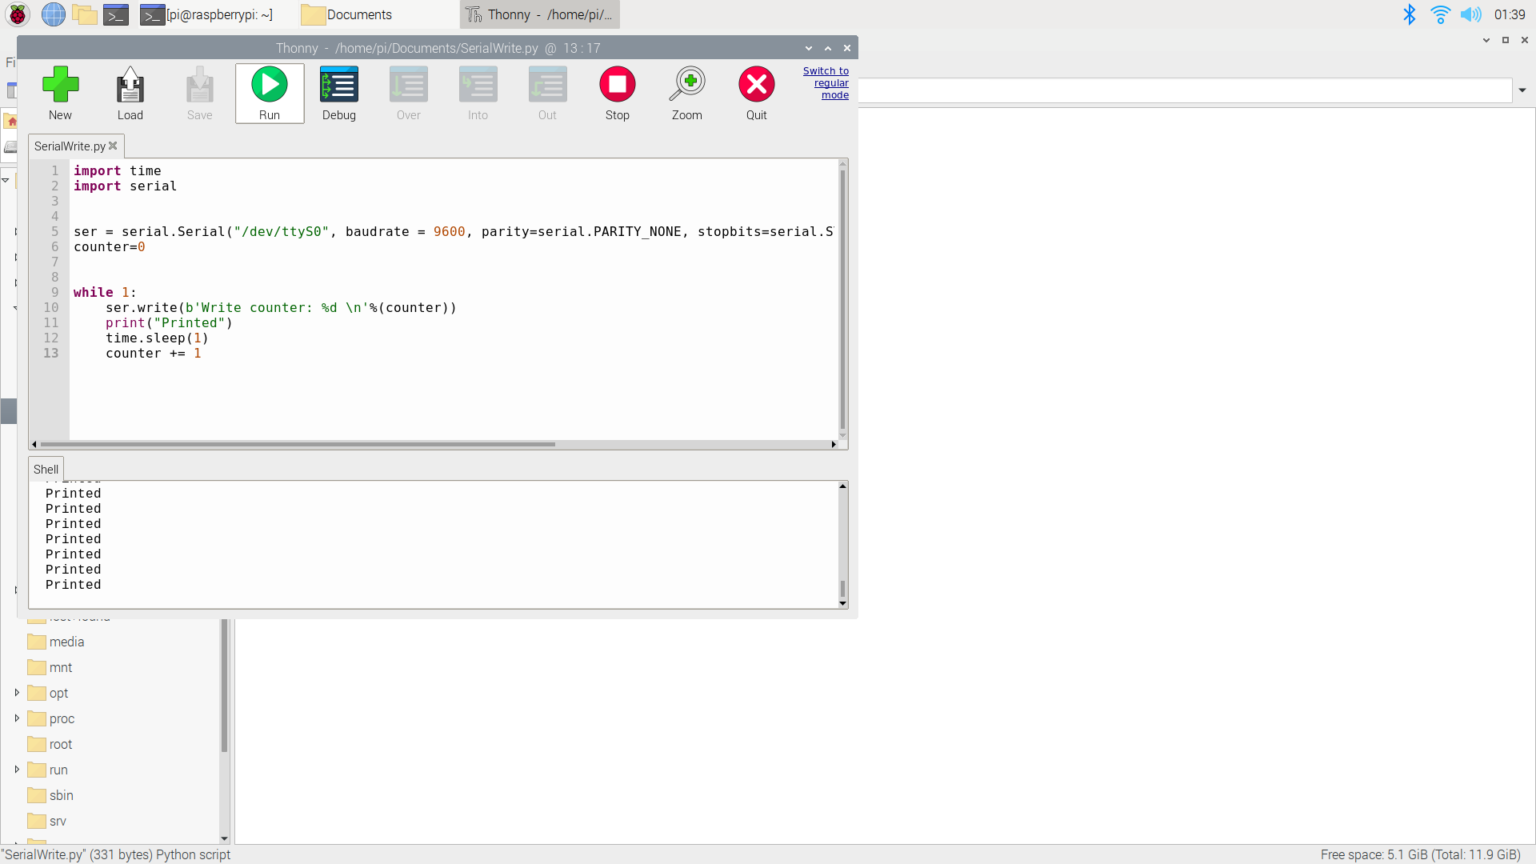Screen dimensions: 1536x864
Task: Click the 'time.sleep(1)' code line
Action: (x=157, y=338)
